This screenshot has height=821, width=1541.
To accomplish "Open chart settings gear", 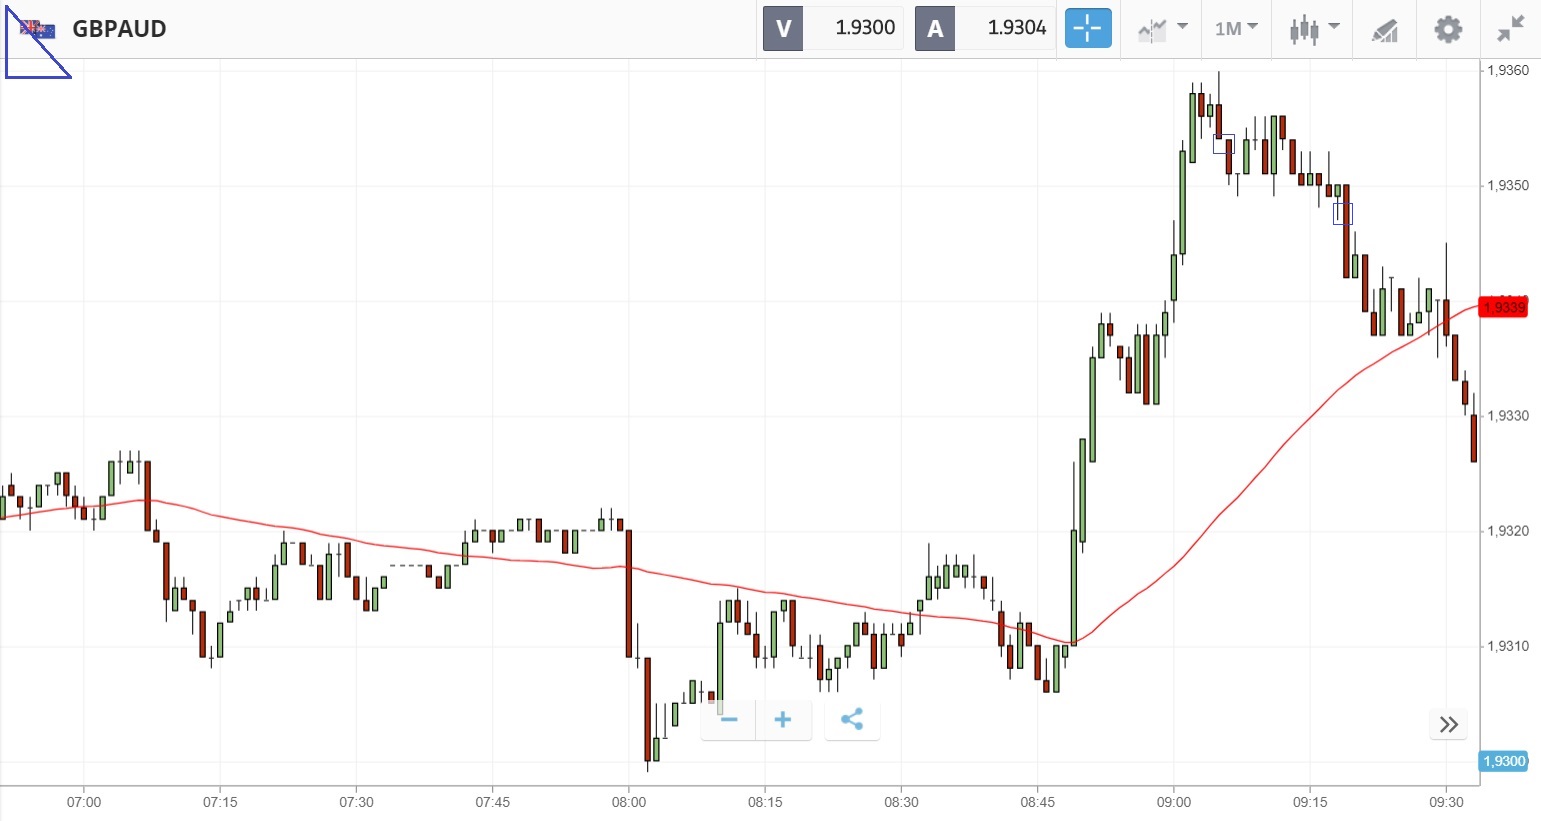I will click(1447, 29).
